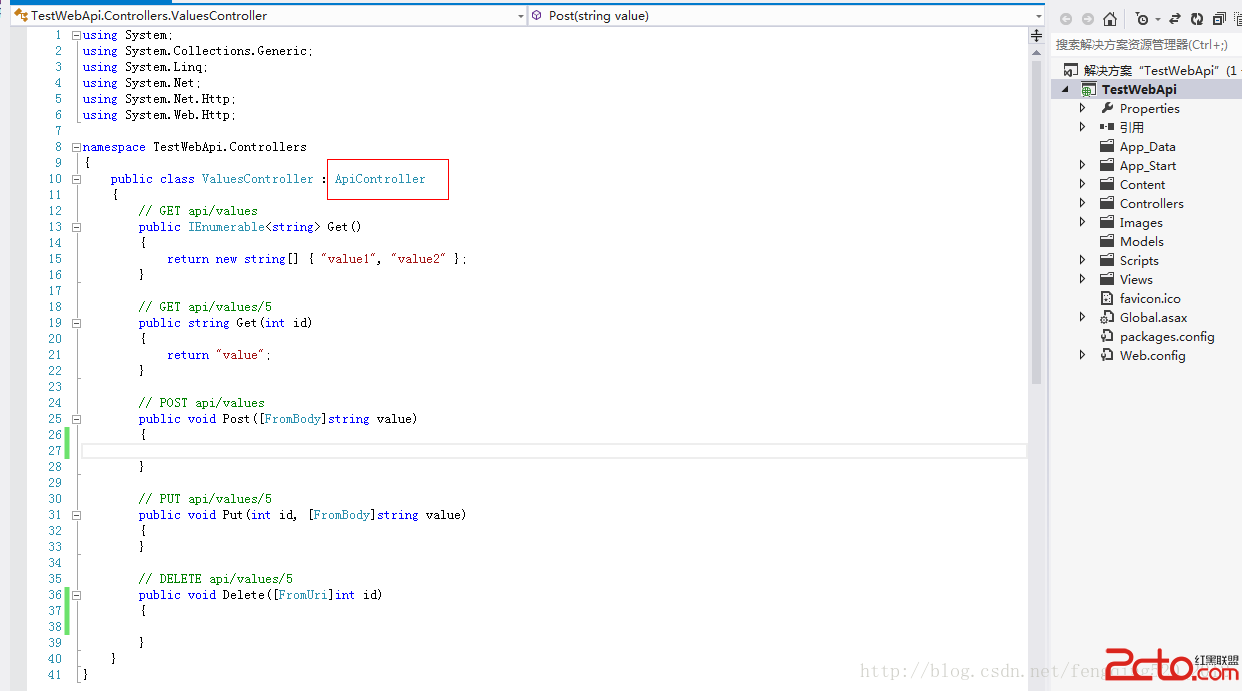The image size is (1242, 691).
Task: Expand the 引用 references node
Action: coord(1083,127)
